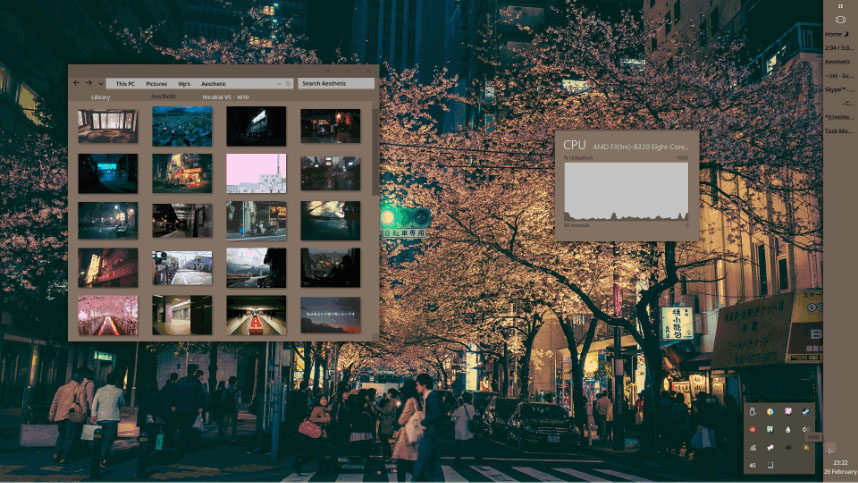Select the blue-lit dark alley thumbnail

tap(108, 173)
